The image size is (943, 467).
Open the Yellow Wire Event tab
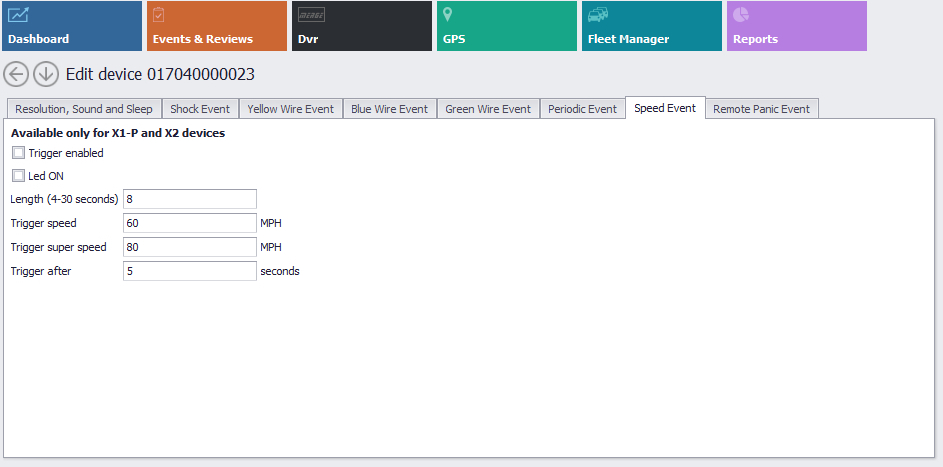(291, 109)
